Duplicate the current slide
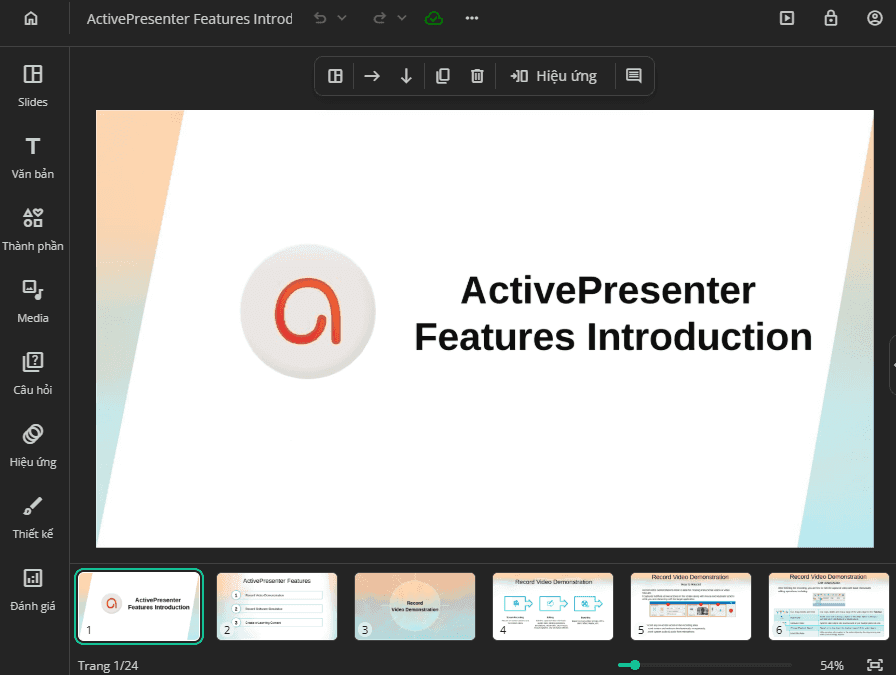This screenshot has height=675, width=896. coord(443,76)
